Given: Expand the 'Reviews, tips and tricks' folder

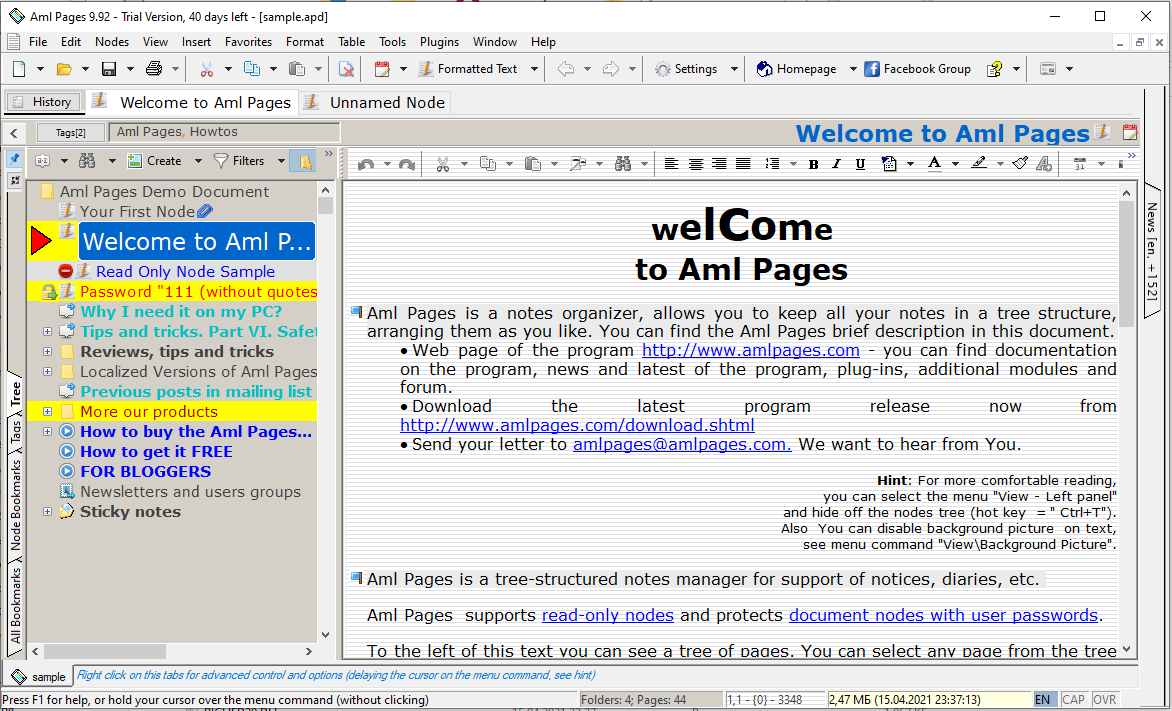Looking at the screenshot, I should tap(47, 351).
